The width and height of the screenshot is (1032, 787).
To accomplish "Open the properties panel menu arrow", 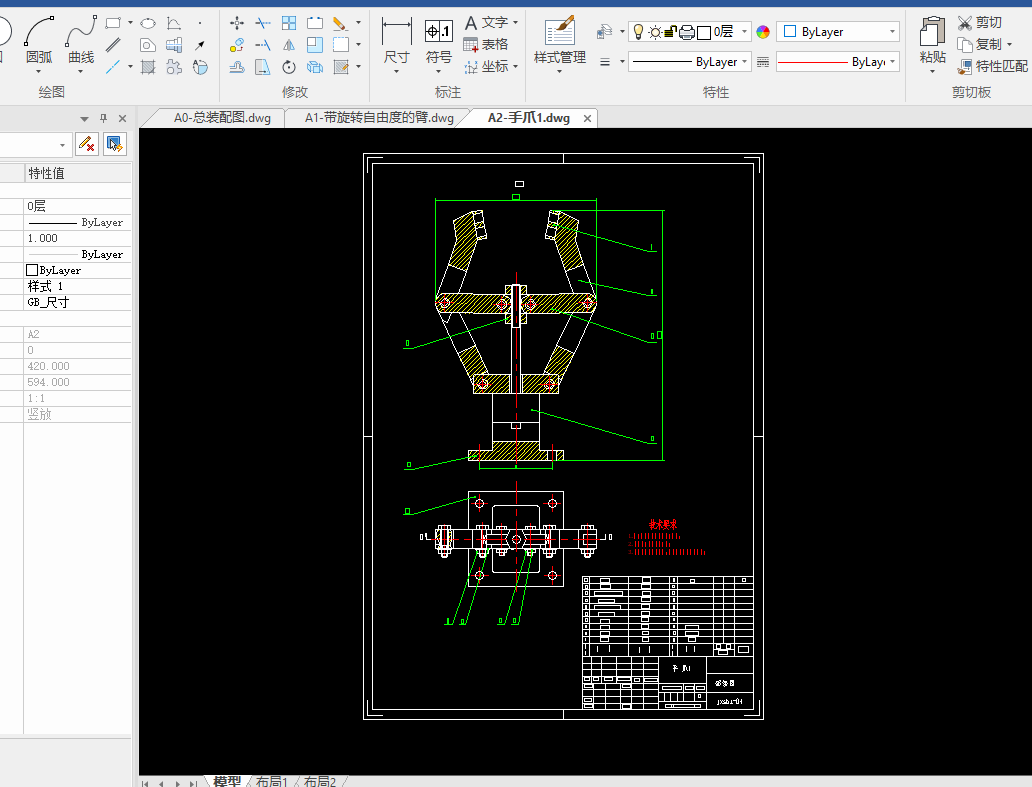I will pyautogui.click(x=84, y=119).
